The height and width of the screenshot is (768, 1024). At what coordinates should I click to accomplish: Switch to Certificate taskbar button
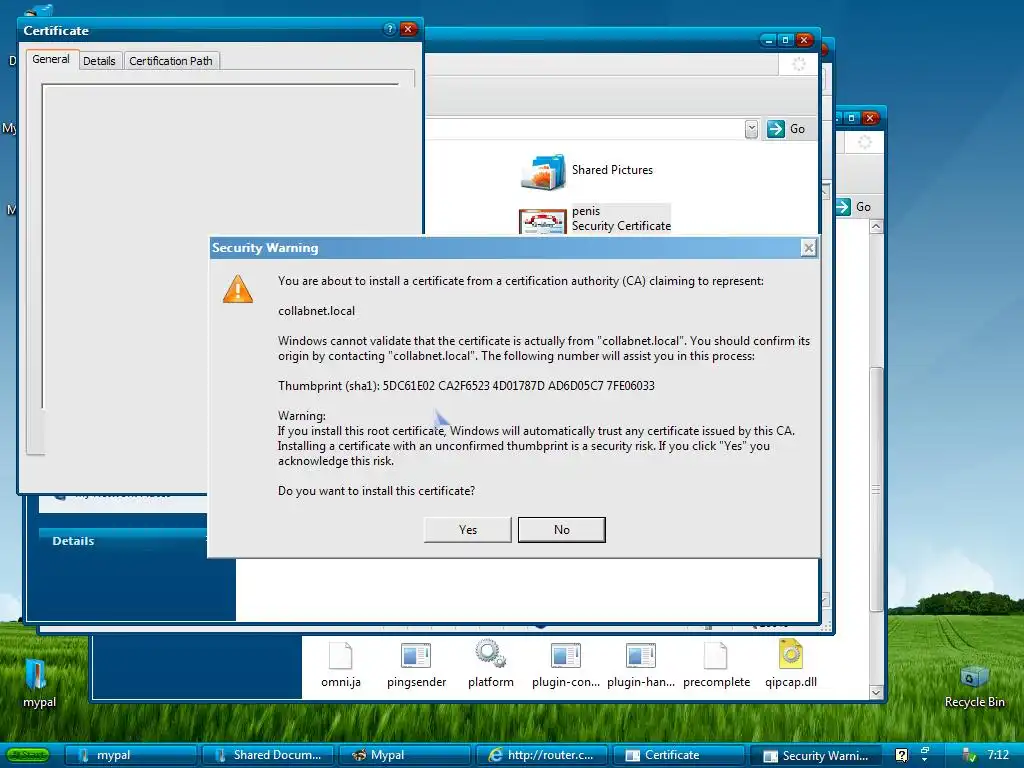click(679, 755)
